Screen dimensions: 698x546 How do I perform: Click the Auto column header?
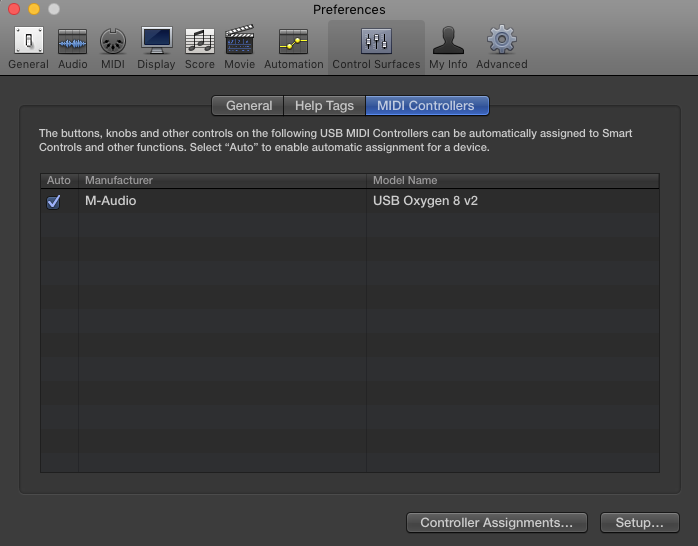click(x=59, y=180)
